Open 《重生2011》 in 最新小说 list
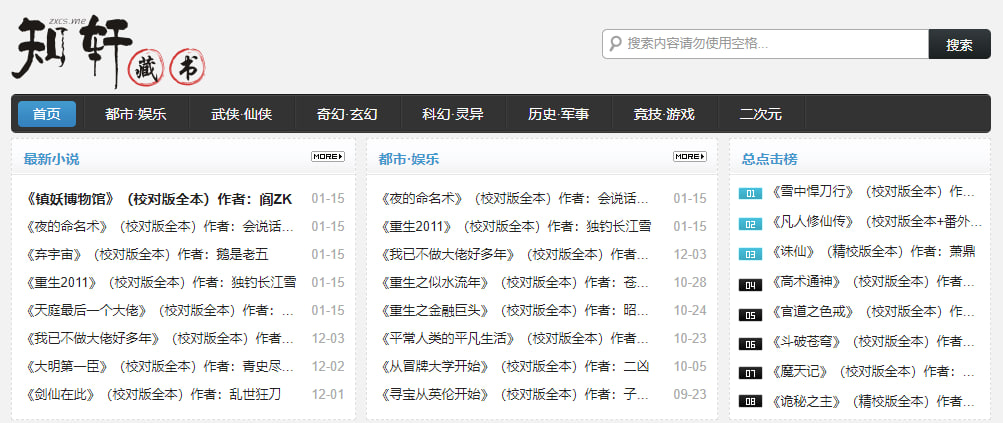Image resolution: width=1003 pixels, height=423 pixels. click(x=160, y=282)
